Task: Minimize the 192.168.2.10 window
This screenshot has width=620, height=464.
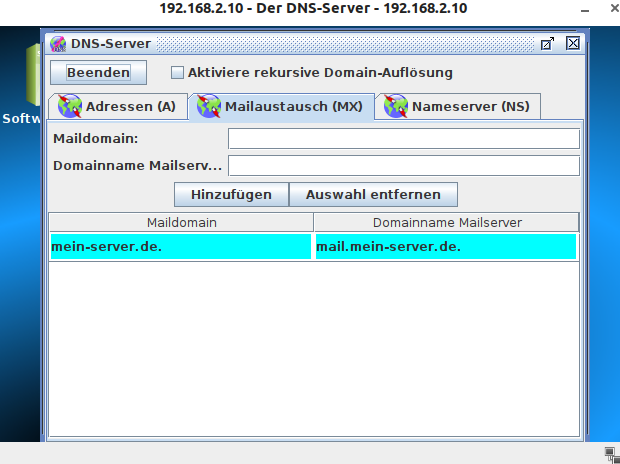Action: point(585,9)
